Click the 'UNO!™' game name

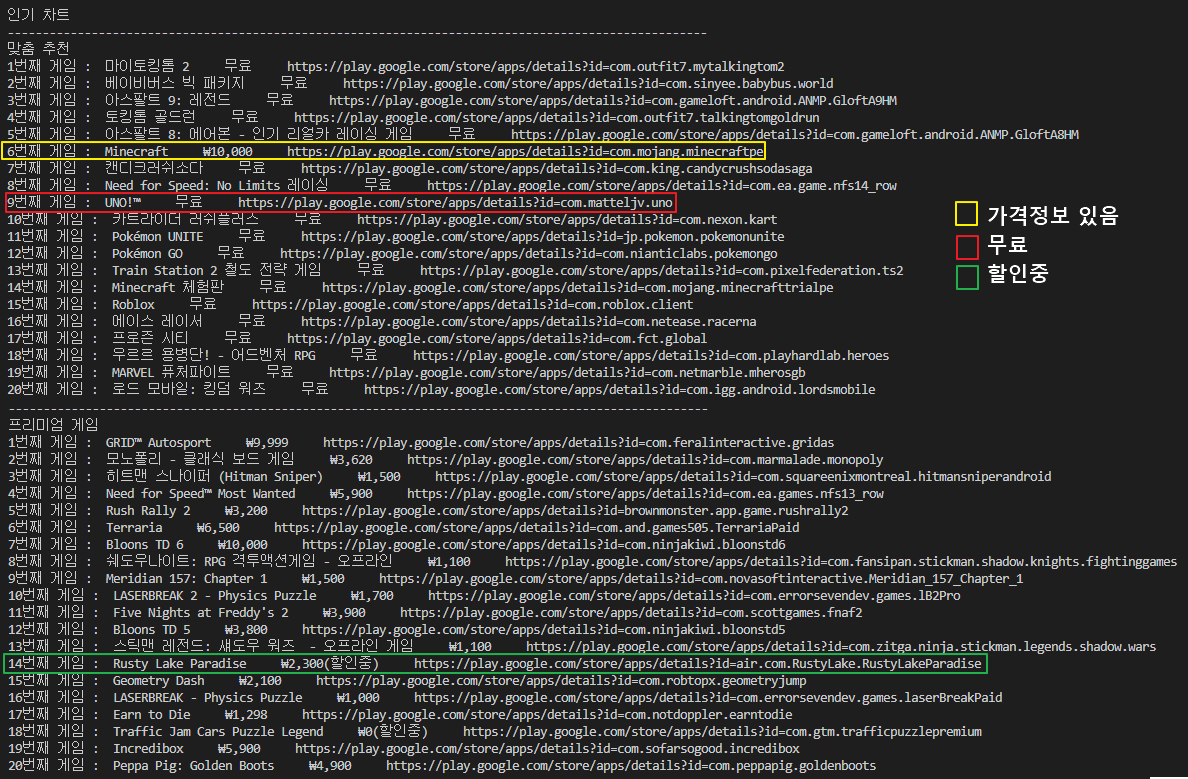(123, 202)
